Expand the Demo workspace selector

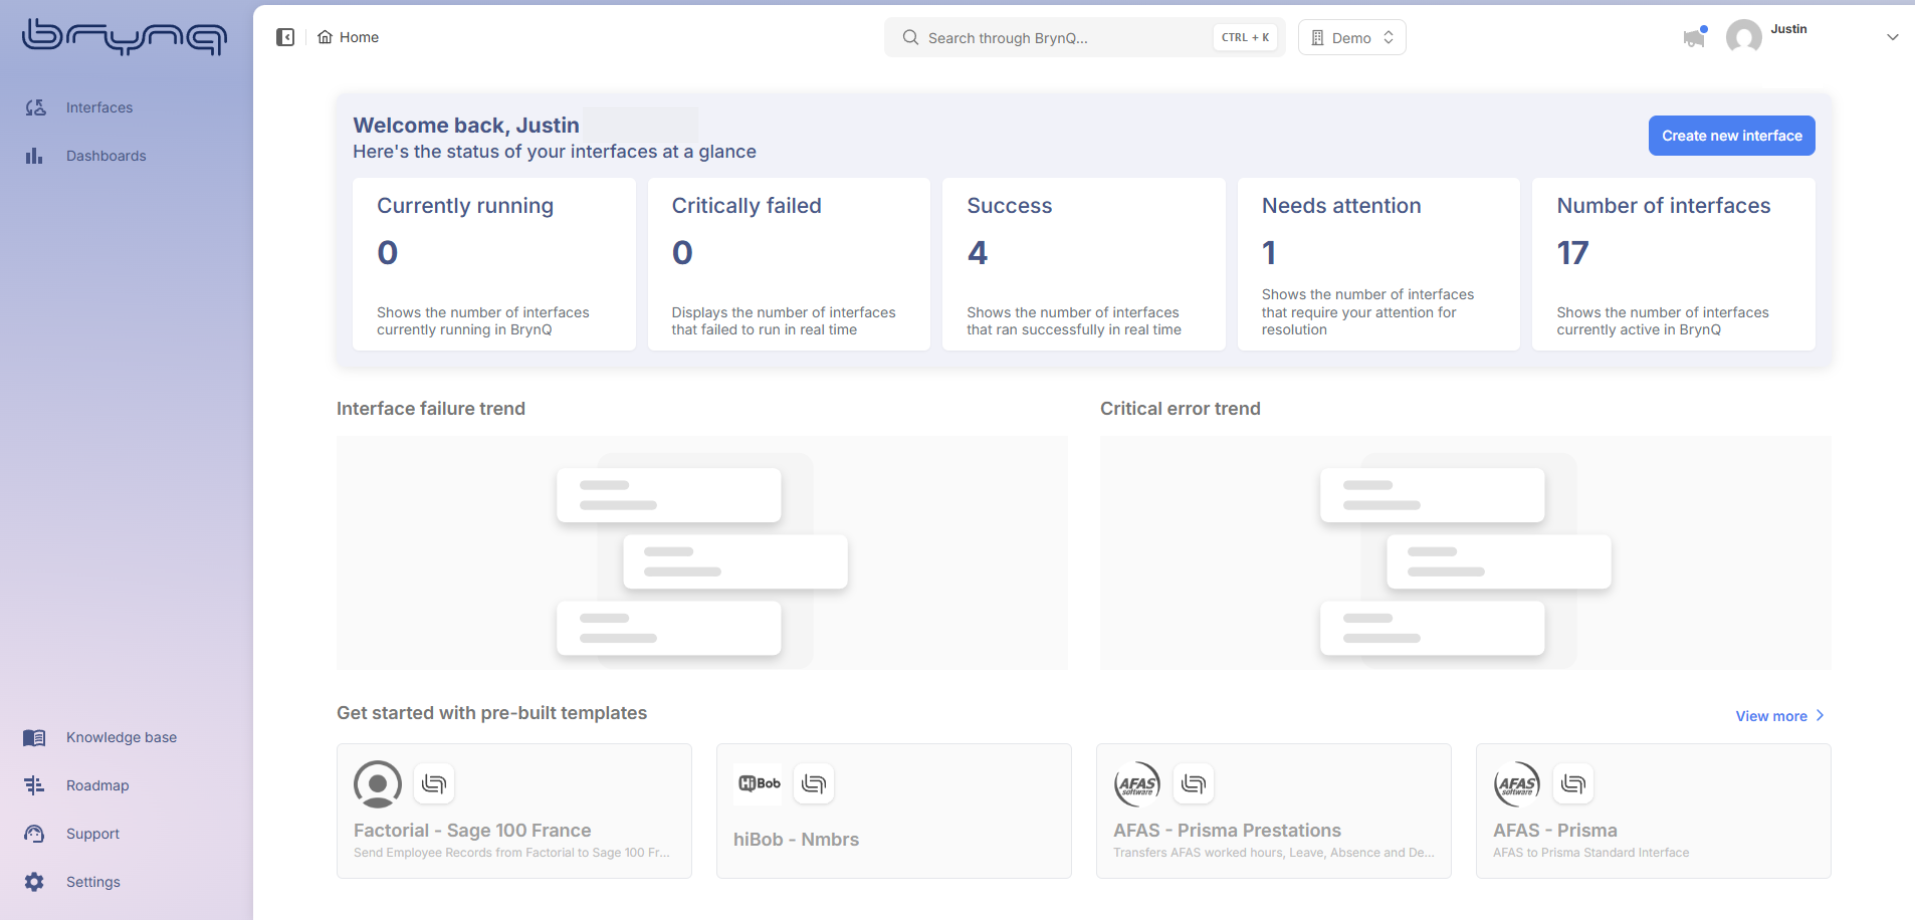(1352, 38)
